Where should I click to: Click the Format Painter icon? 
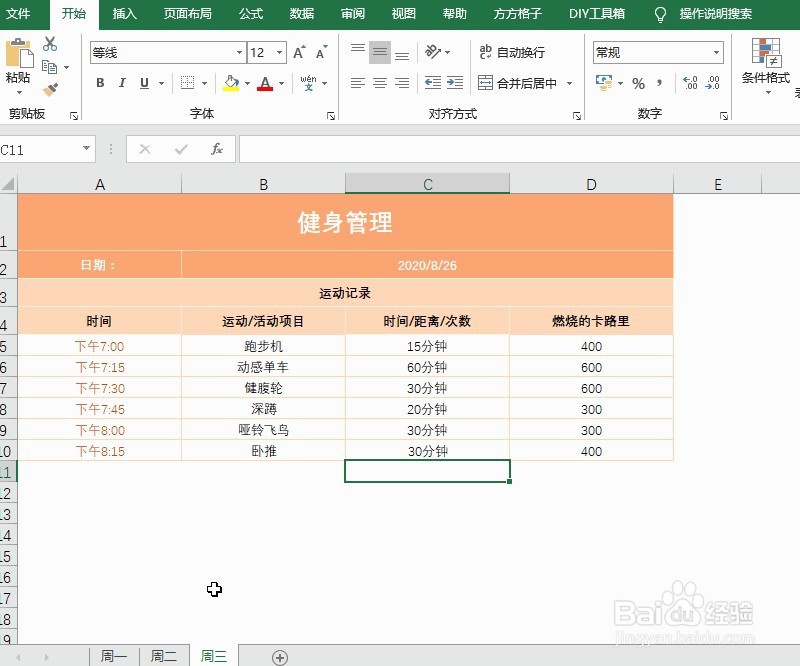pyautogui.click(x=52, y=88)
